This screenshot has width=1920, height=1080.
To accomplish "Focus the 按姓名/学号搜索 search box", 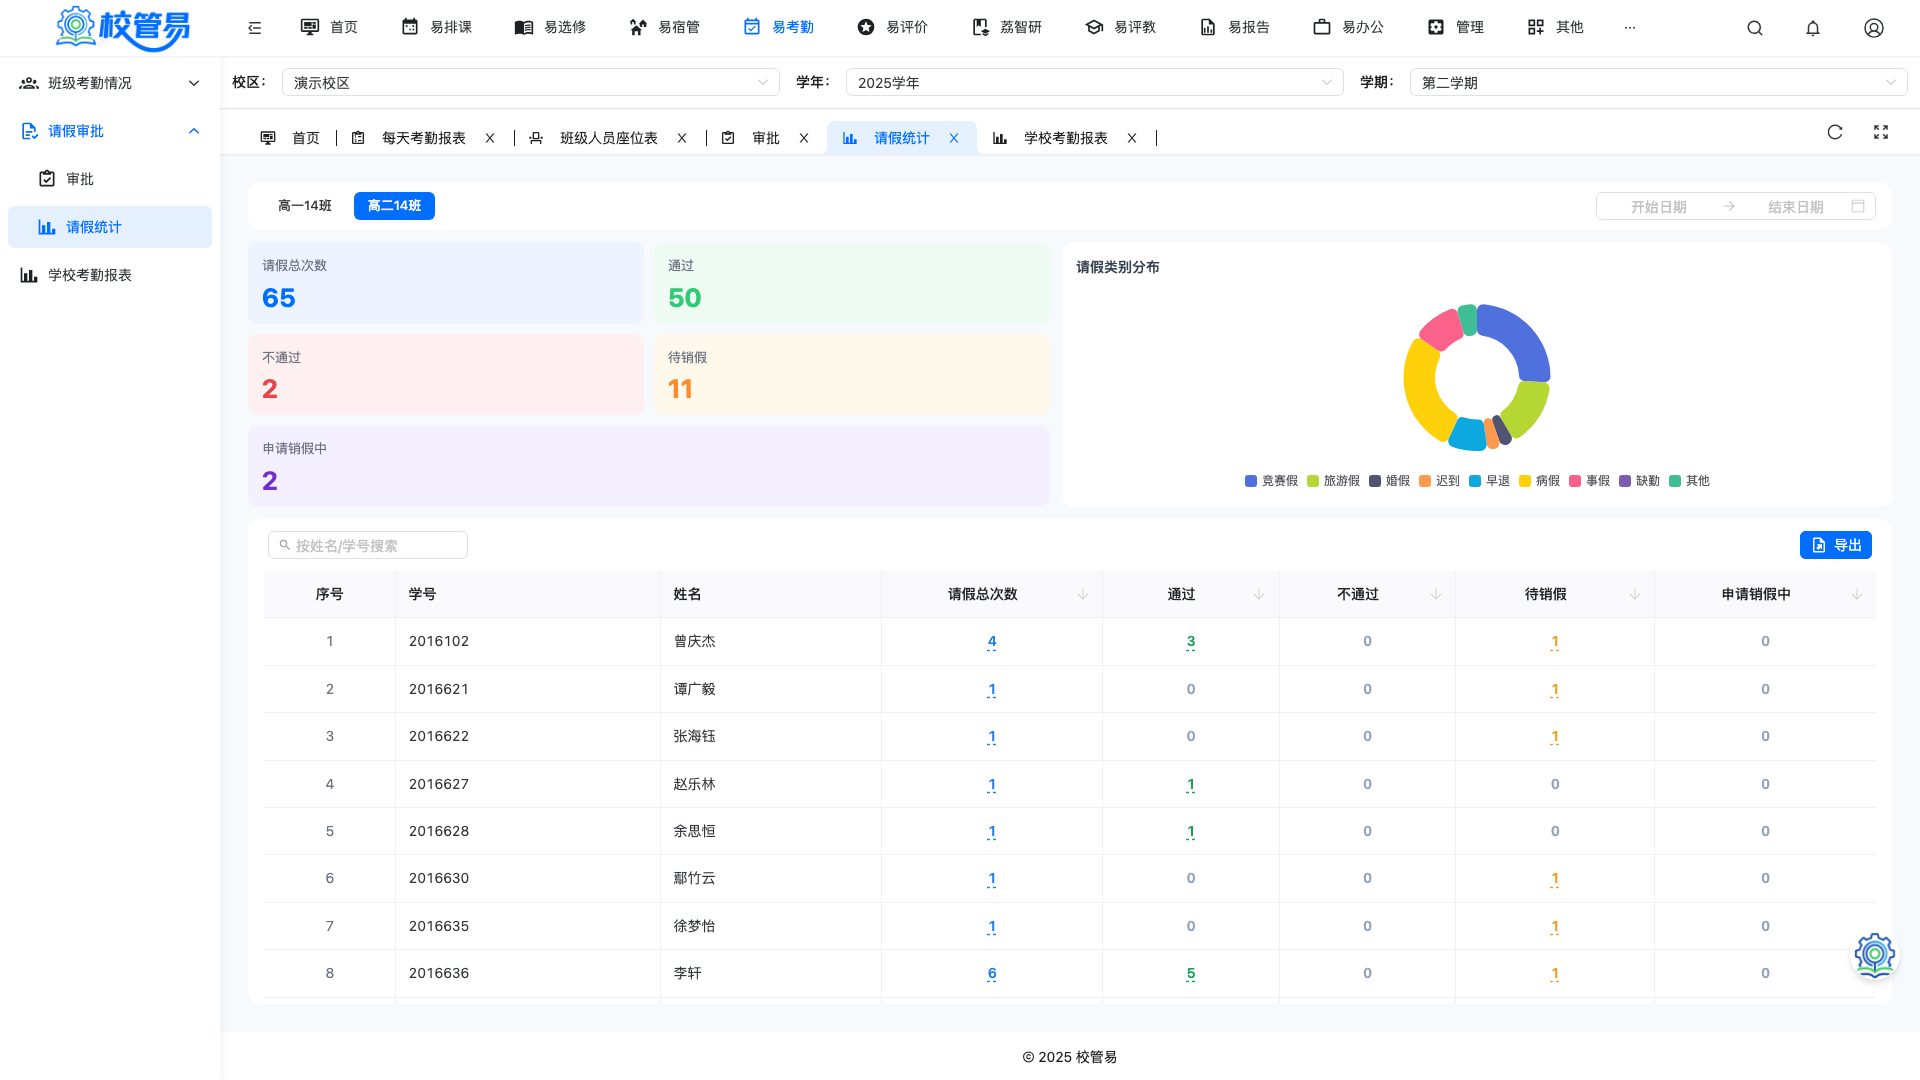I will click(368, 545).
